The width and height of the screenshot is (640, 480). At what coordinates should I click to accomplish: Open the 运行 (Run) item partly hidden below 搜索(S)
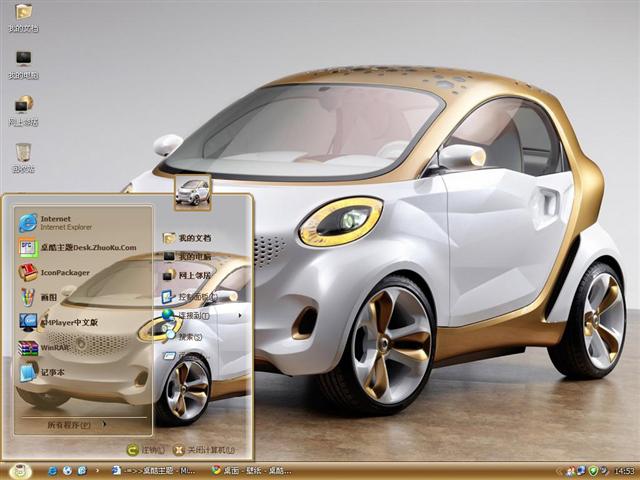coord(186,356)
